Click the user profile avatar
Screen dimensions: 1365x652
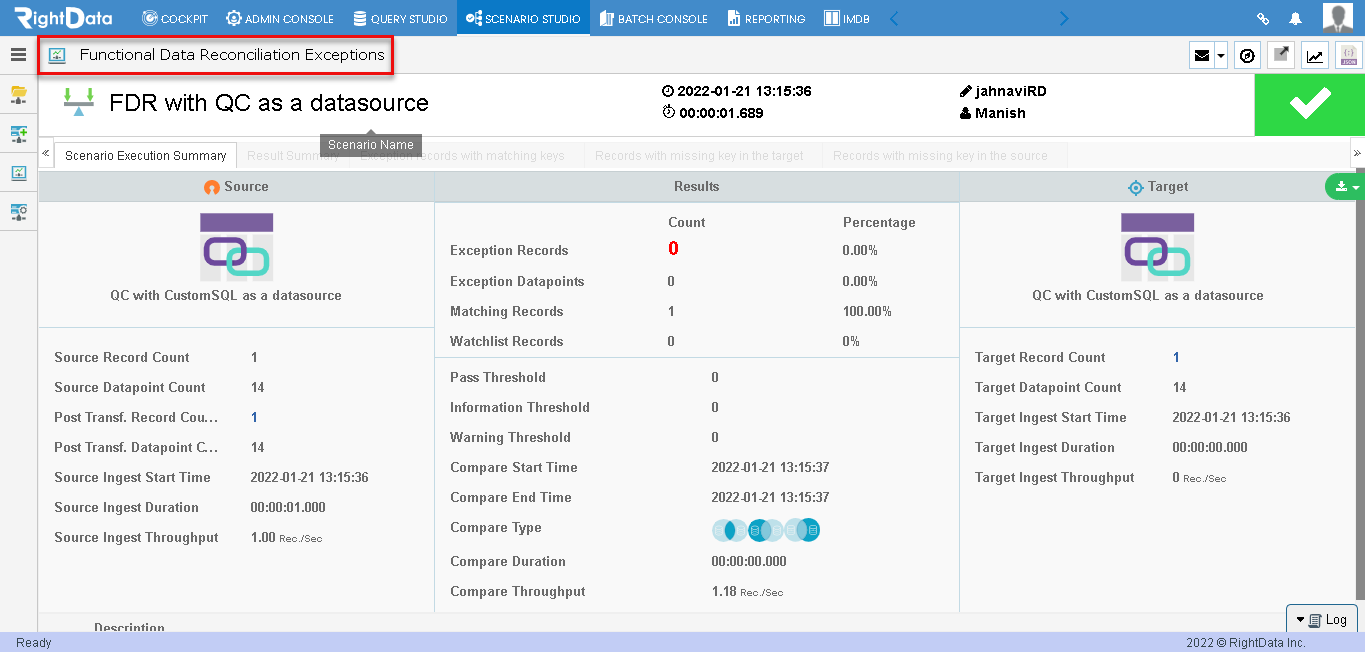1338,18
